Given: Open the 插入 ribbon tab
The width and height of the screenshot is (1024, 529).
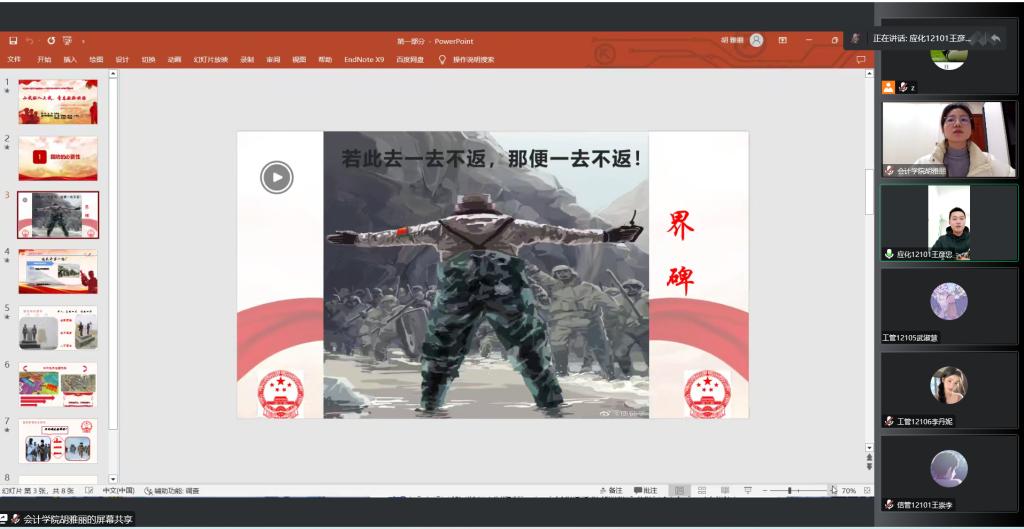Looking at the screenshot, I should click(x=70, y=60).
